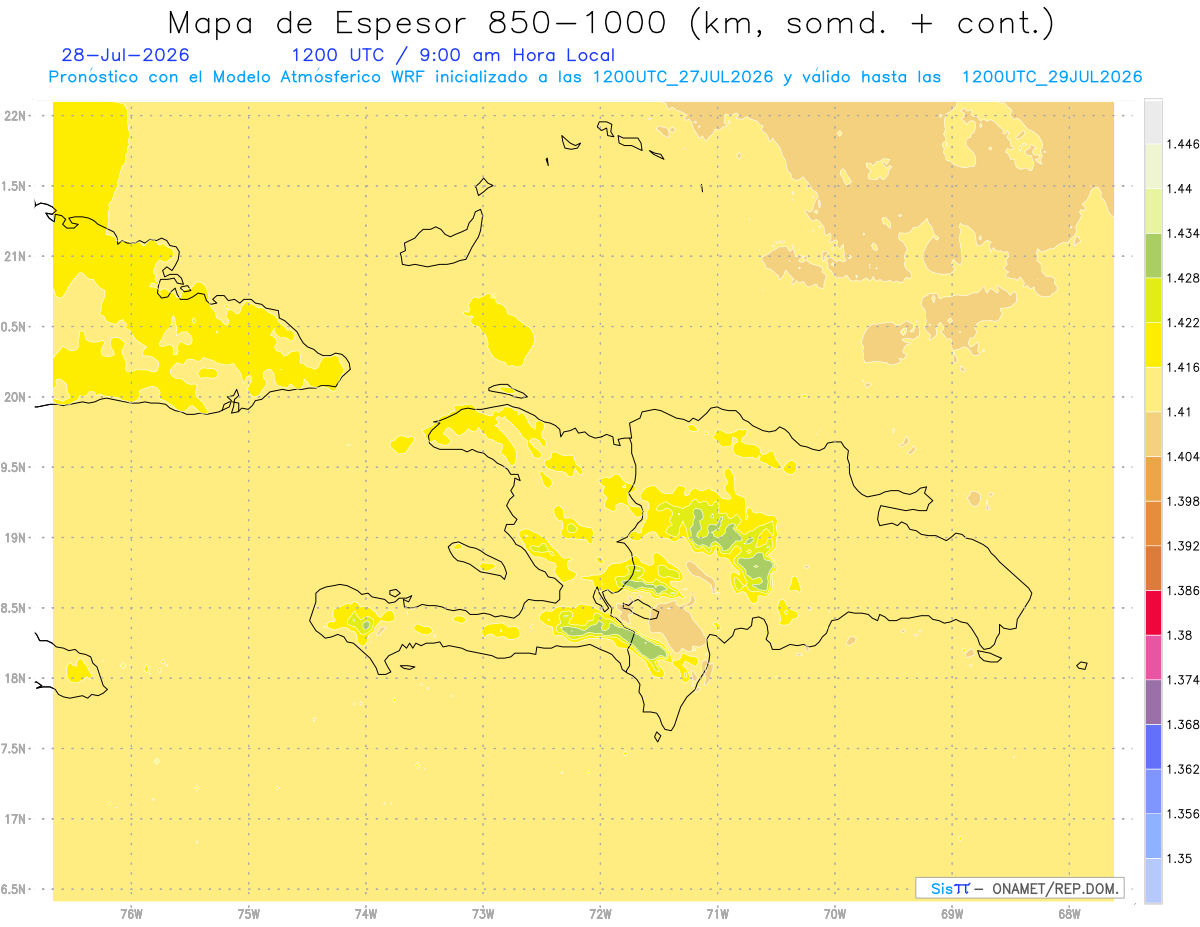Click the 70W longitude label
Viewport: 1200px width, 927px height.
point(835,914)
